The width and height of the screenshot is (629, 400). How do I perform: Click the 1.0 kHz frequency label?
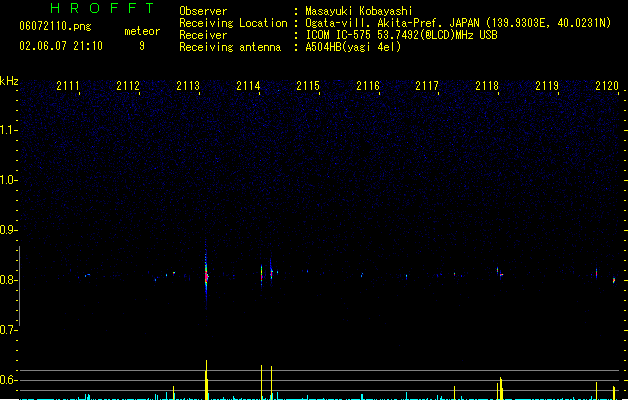8,180
